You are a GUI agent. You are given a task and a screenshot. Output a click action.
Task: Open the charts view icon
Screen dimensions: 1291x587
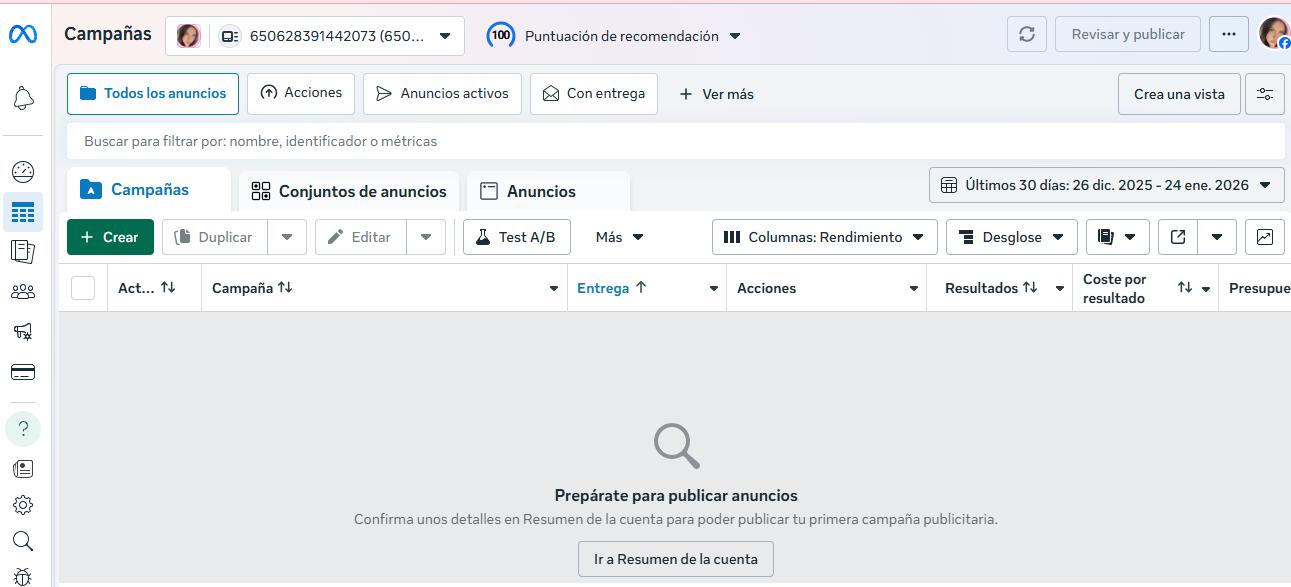point(1265,237)
